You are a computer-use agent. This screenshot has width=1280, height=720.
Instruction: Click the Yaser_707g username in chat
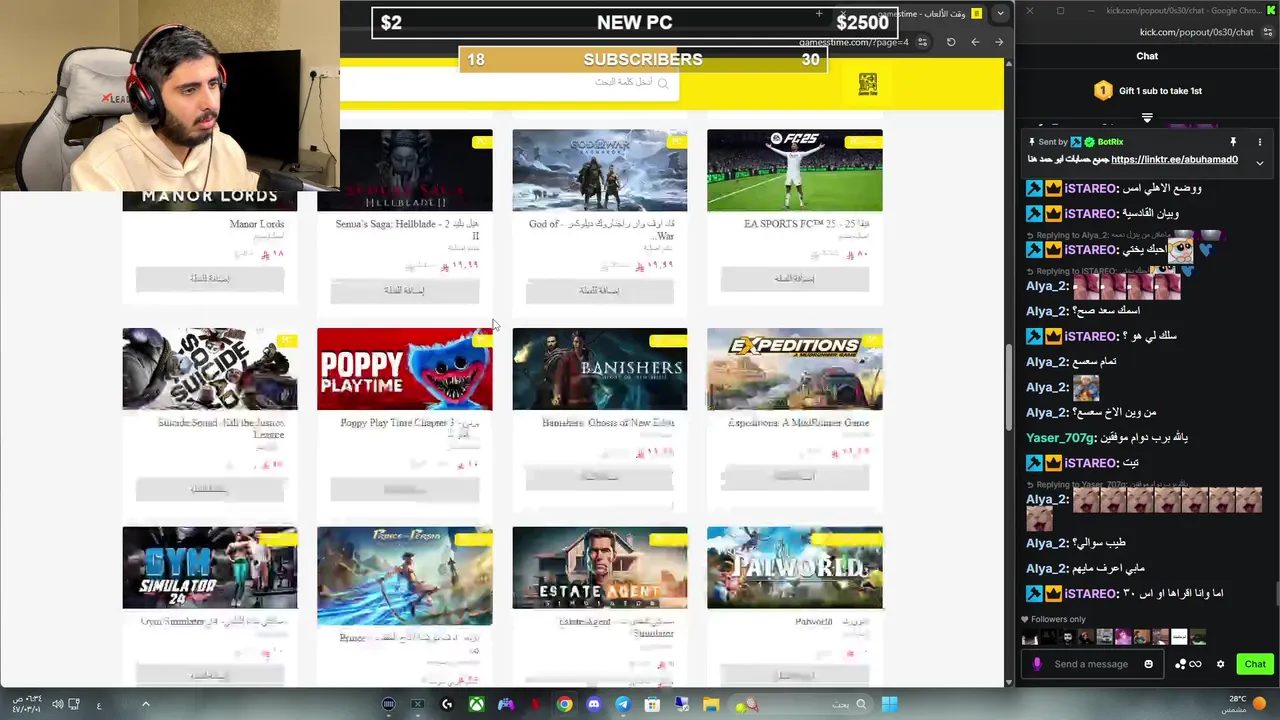[1060, 438]
